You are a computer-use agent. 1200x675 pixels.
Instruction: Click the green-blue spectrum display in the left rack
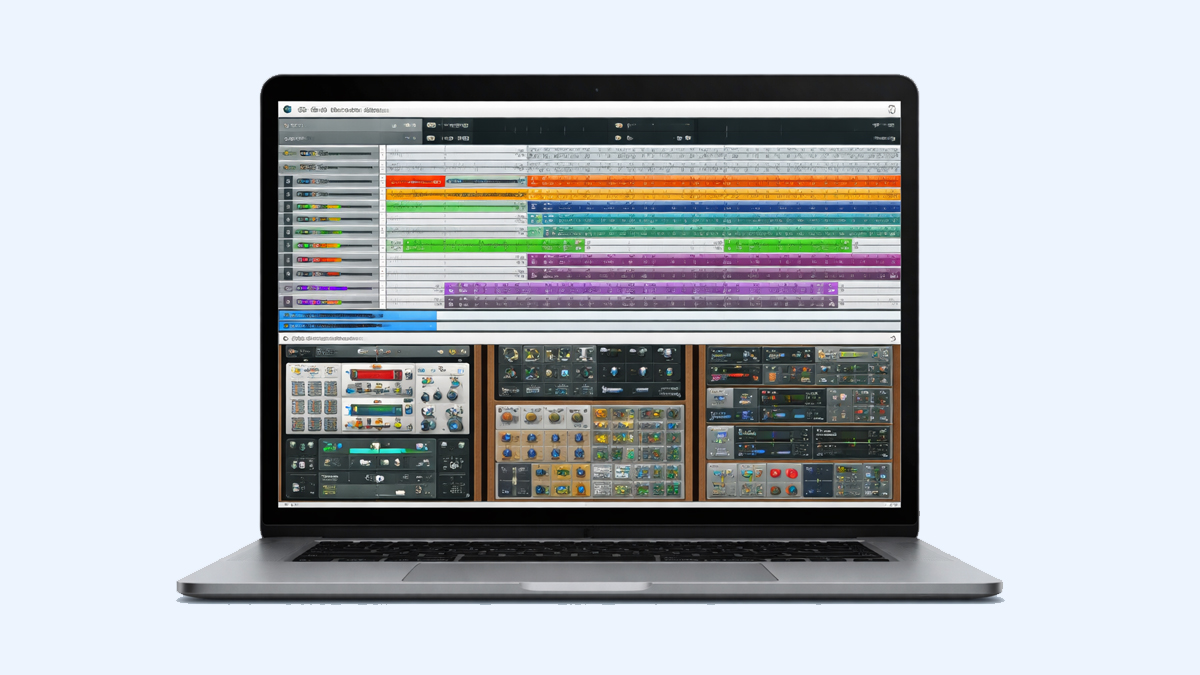377,410
